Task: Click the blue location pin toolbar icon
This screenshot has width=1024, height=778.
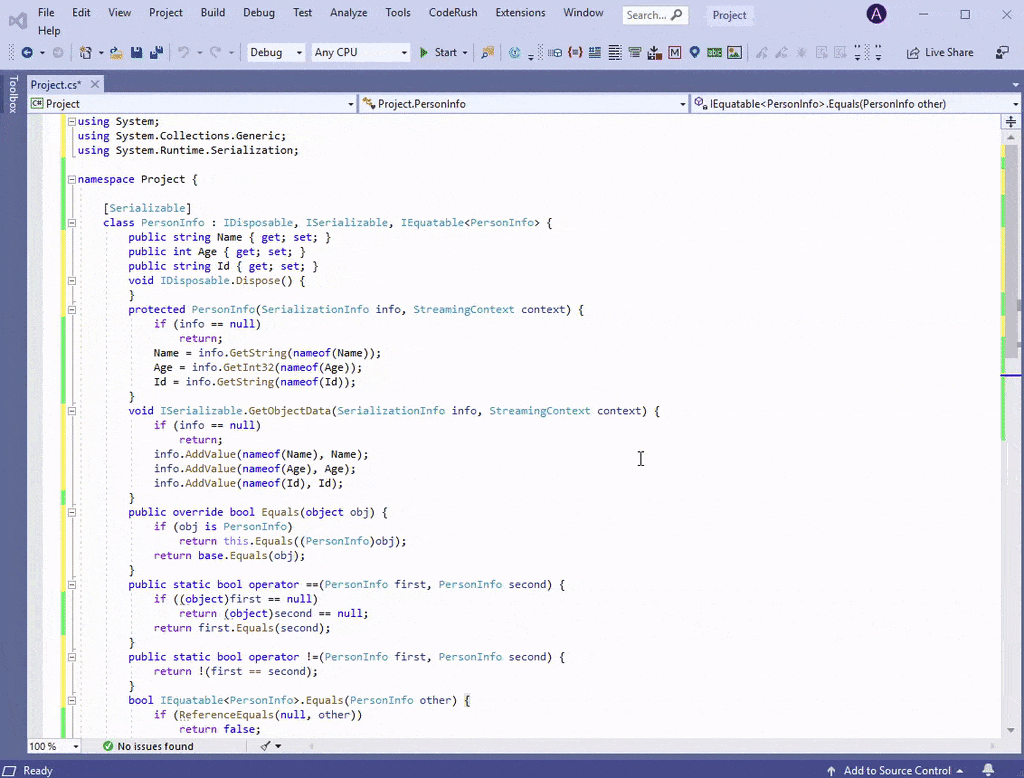Action: (695, 53)
